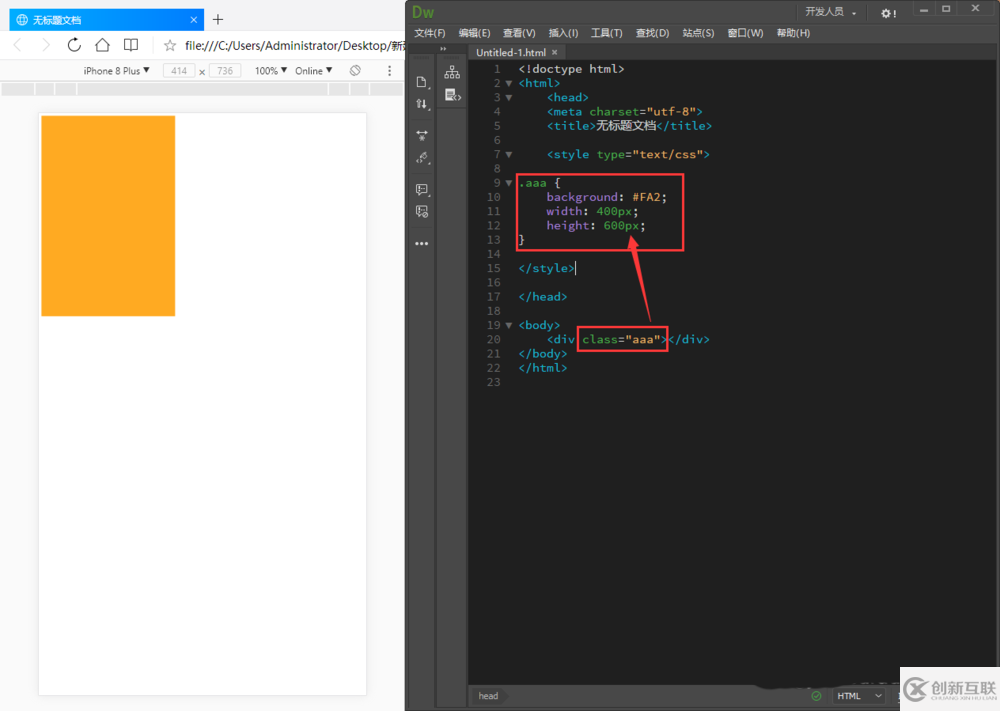The height and width of the screenshot is (711, 1000).
Task: Collapse the .aaa CSS rule on line 9
Action: click(x=509, y=183)
